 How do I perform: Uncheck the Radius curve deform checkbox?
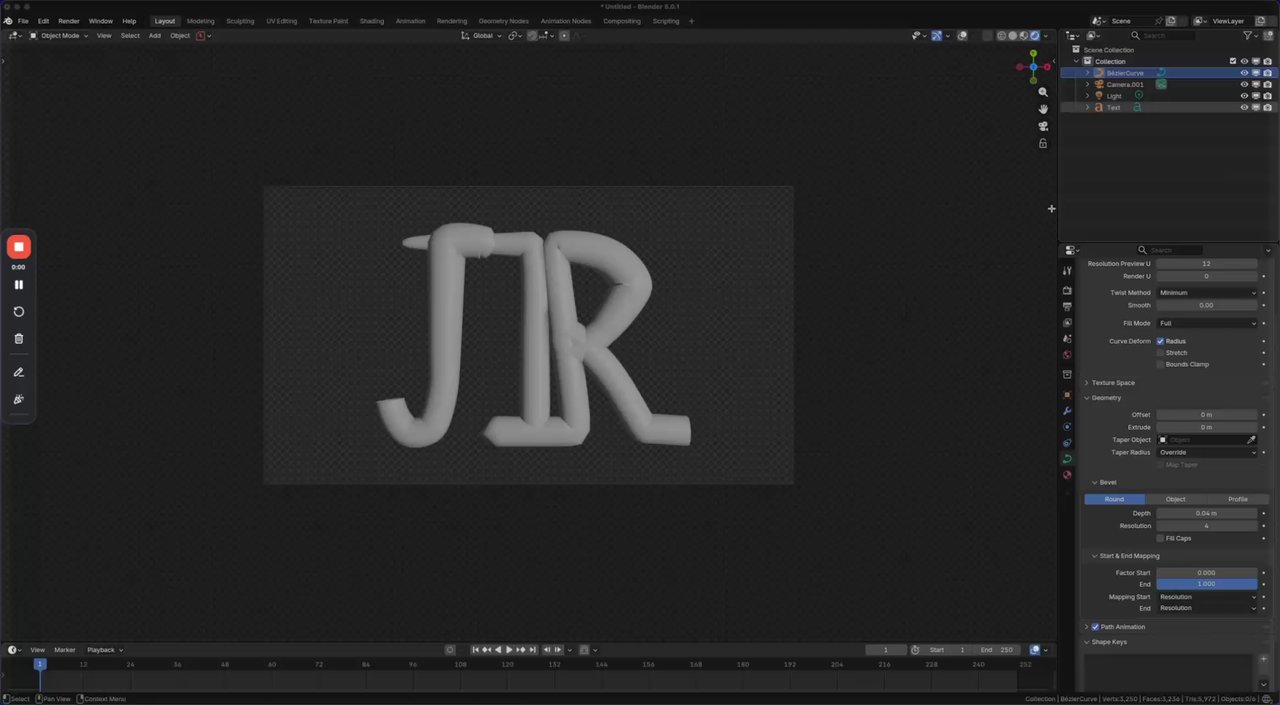tap(1160, 341)
